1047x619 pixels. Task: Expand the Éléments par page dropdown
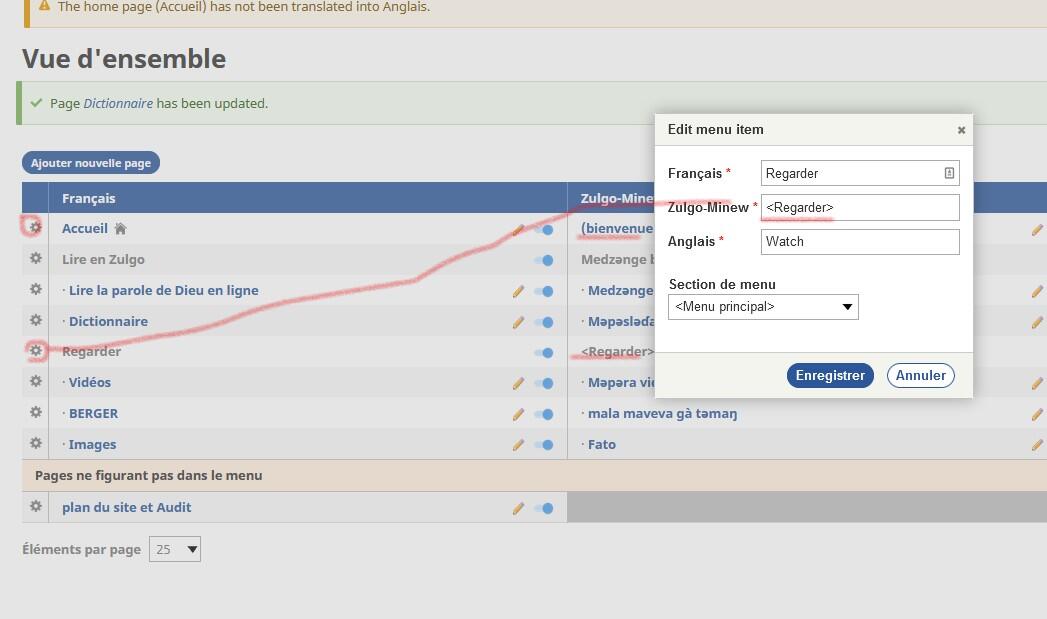click(x=175, y=549)
